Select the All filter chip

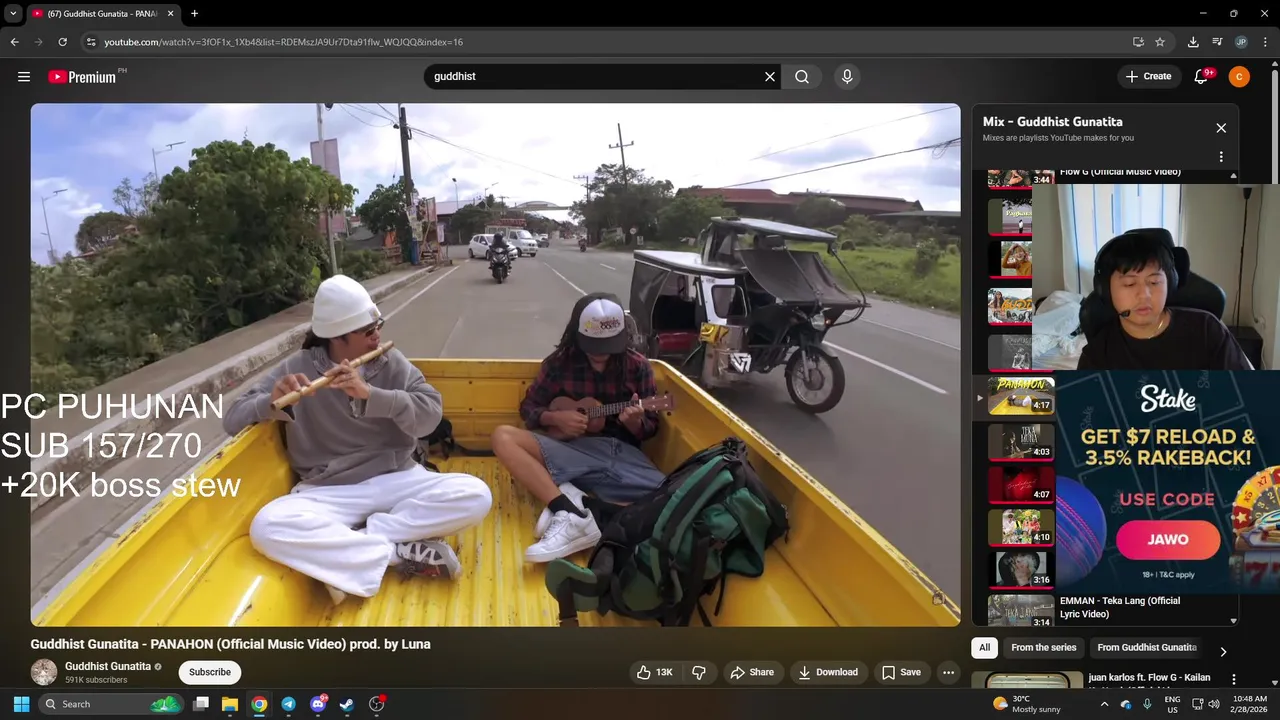pyautogui.click(x=984, y=647)
